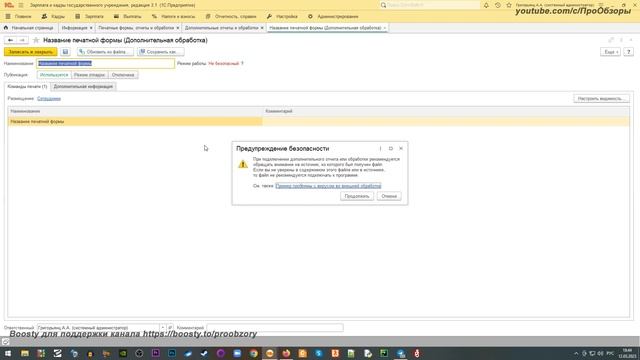This screenshot has width=640, height=360.
Task: Click the Наименование input field
Action: (106, 63)
